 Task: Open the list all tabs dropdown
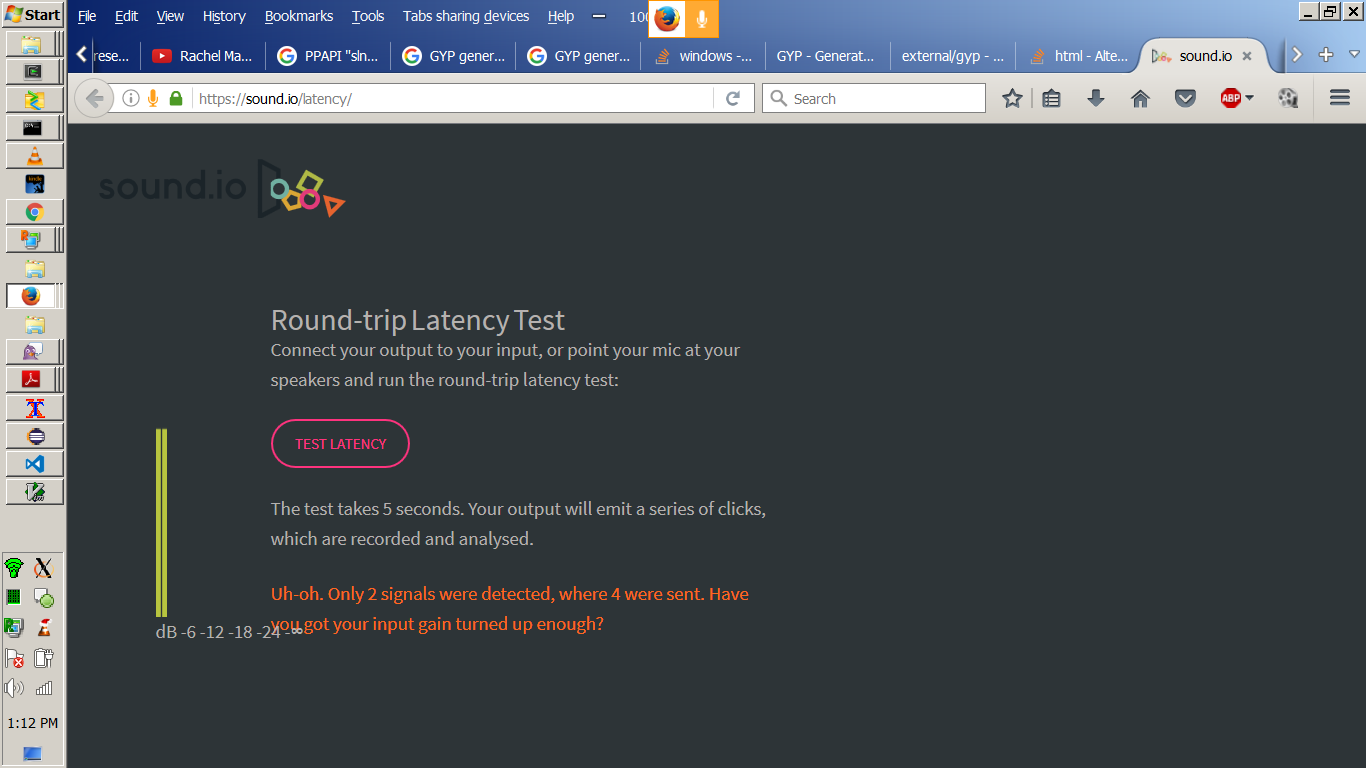(x=1355, y=55)
